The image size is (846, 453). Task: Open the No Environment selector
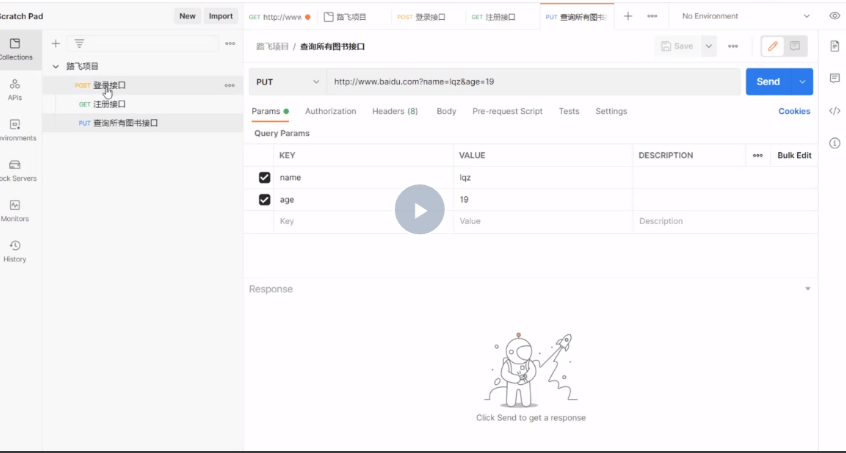[746, 16]
